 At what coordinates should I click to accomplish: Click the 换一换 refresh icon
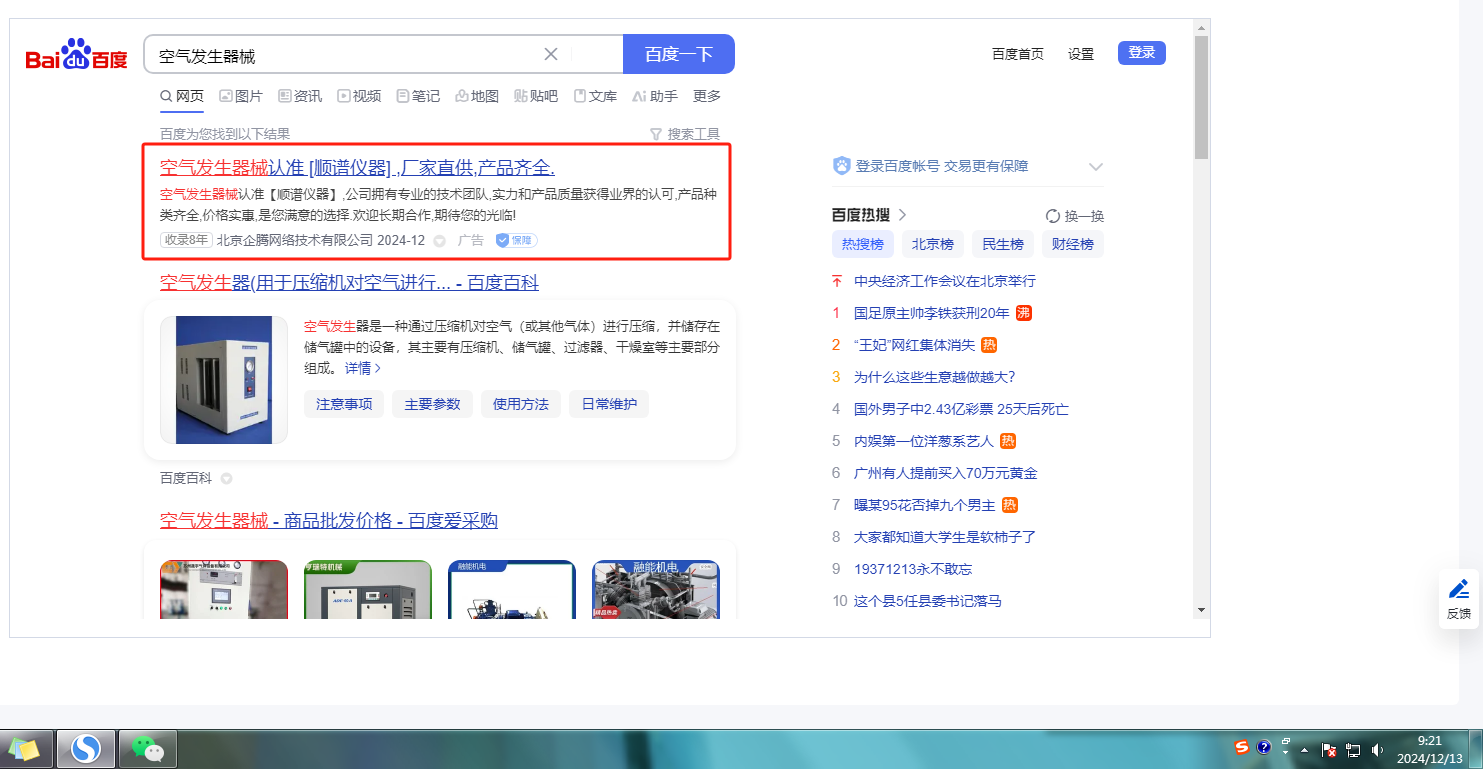click(1052, 216)
